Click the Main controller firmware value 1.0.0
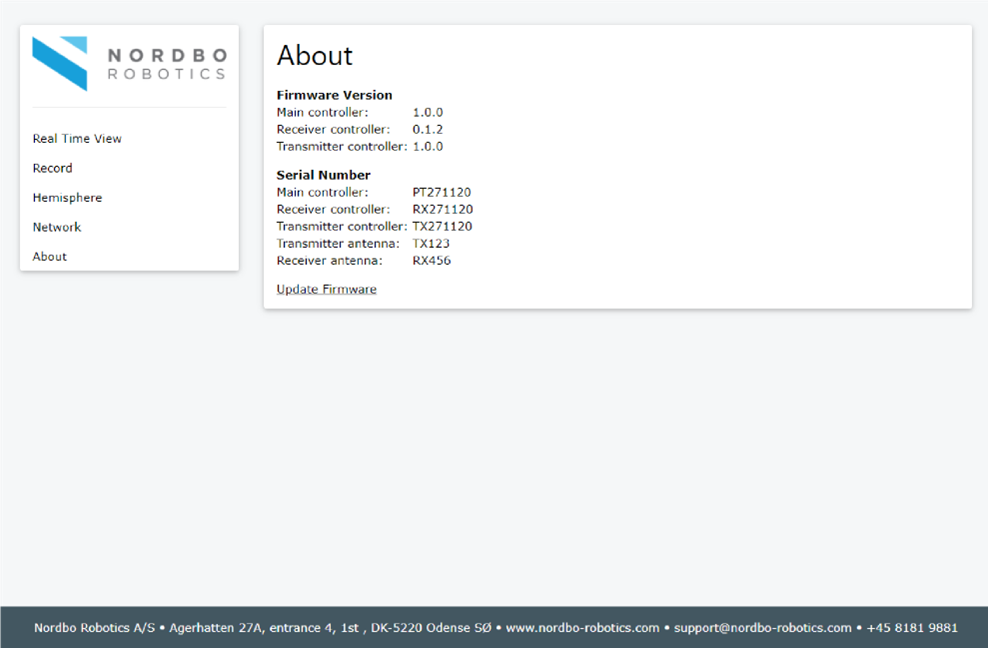 [x=428, y=112]
